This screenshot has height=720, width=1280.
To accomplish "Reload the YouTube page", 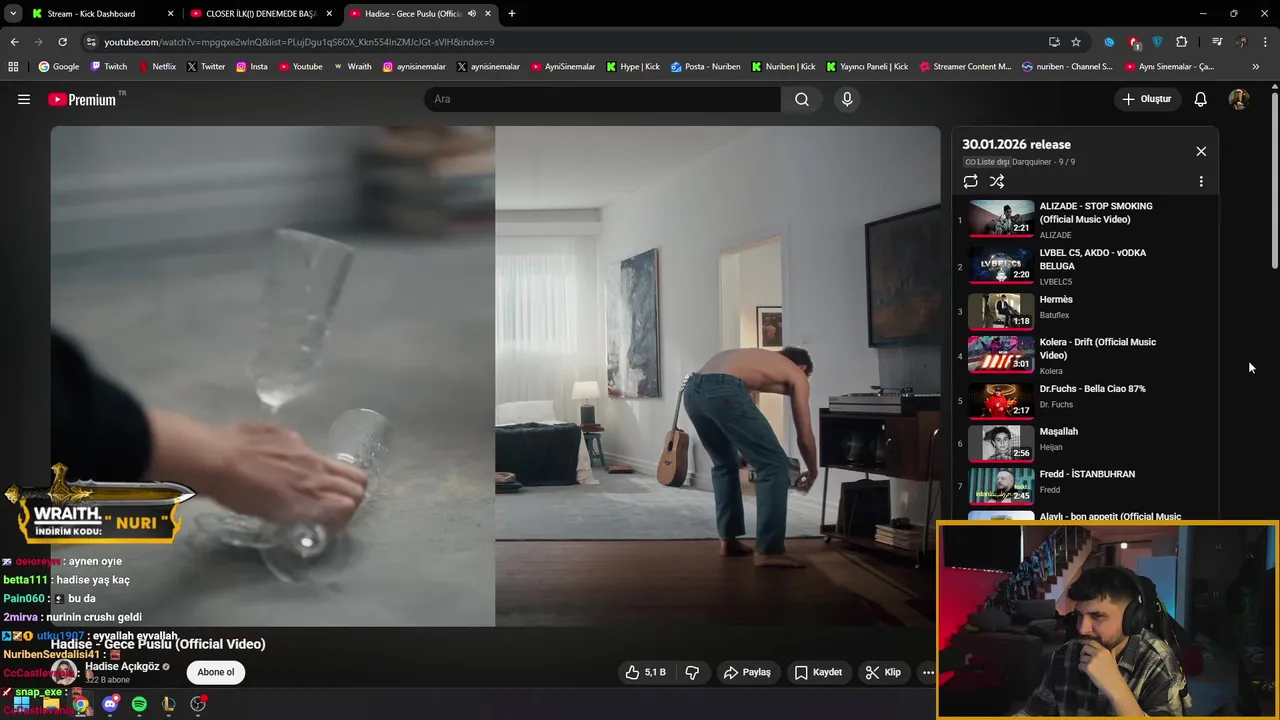I will coord(62,42).
